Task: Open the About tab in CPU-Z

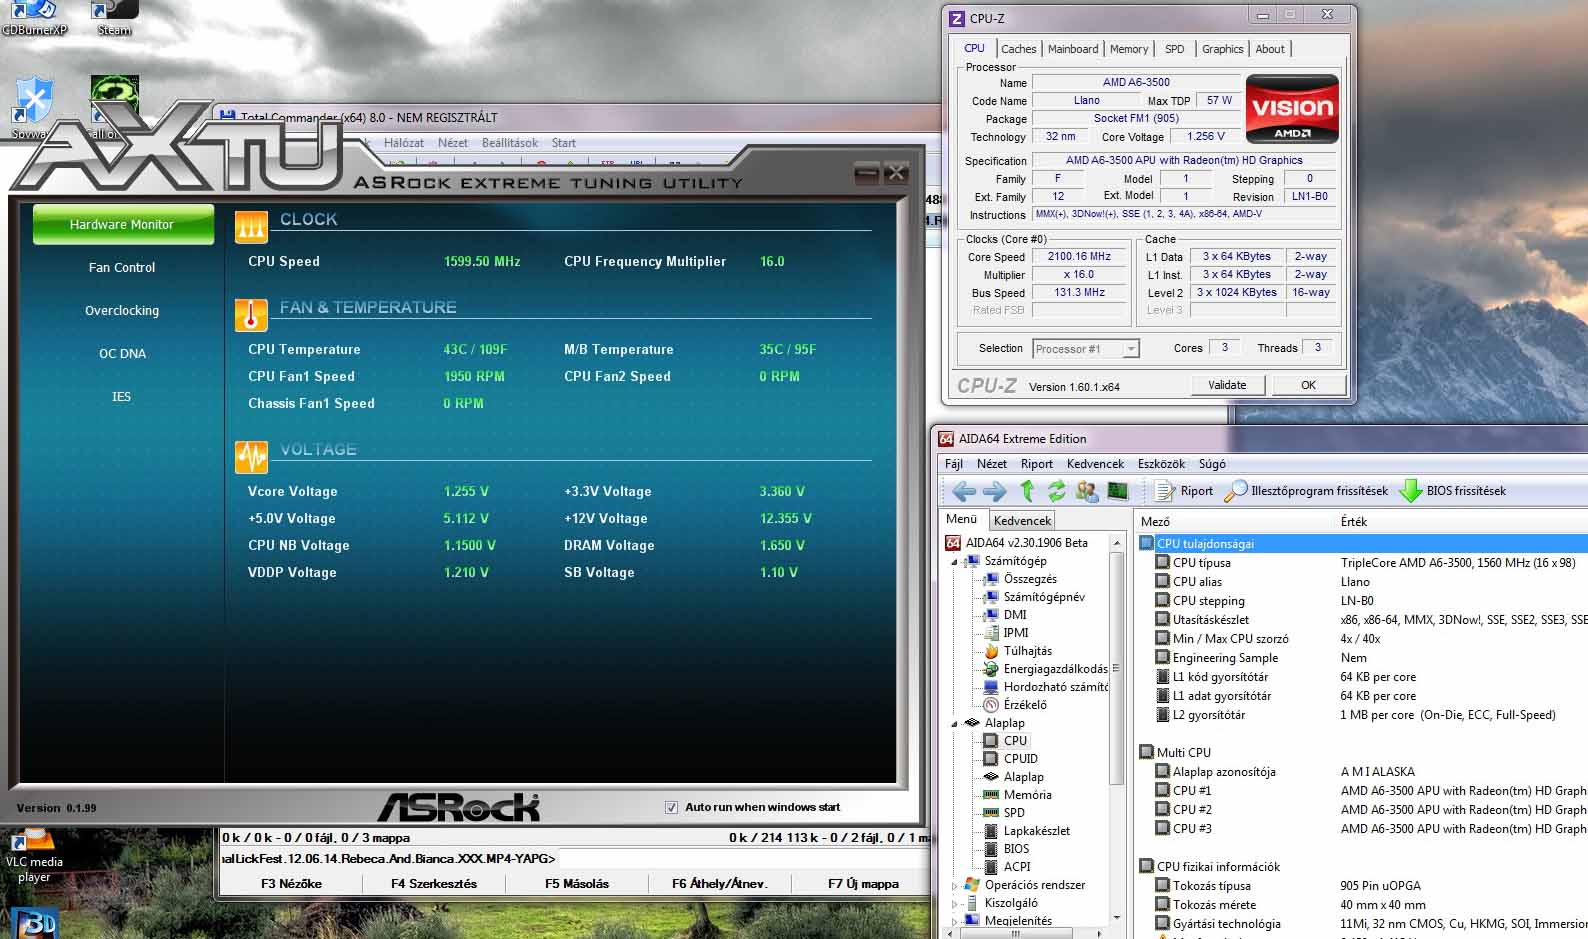Action: coord(1270,49)
